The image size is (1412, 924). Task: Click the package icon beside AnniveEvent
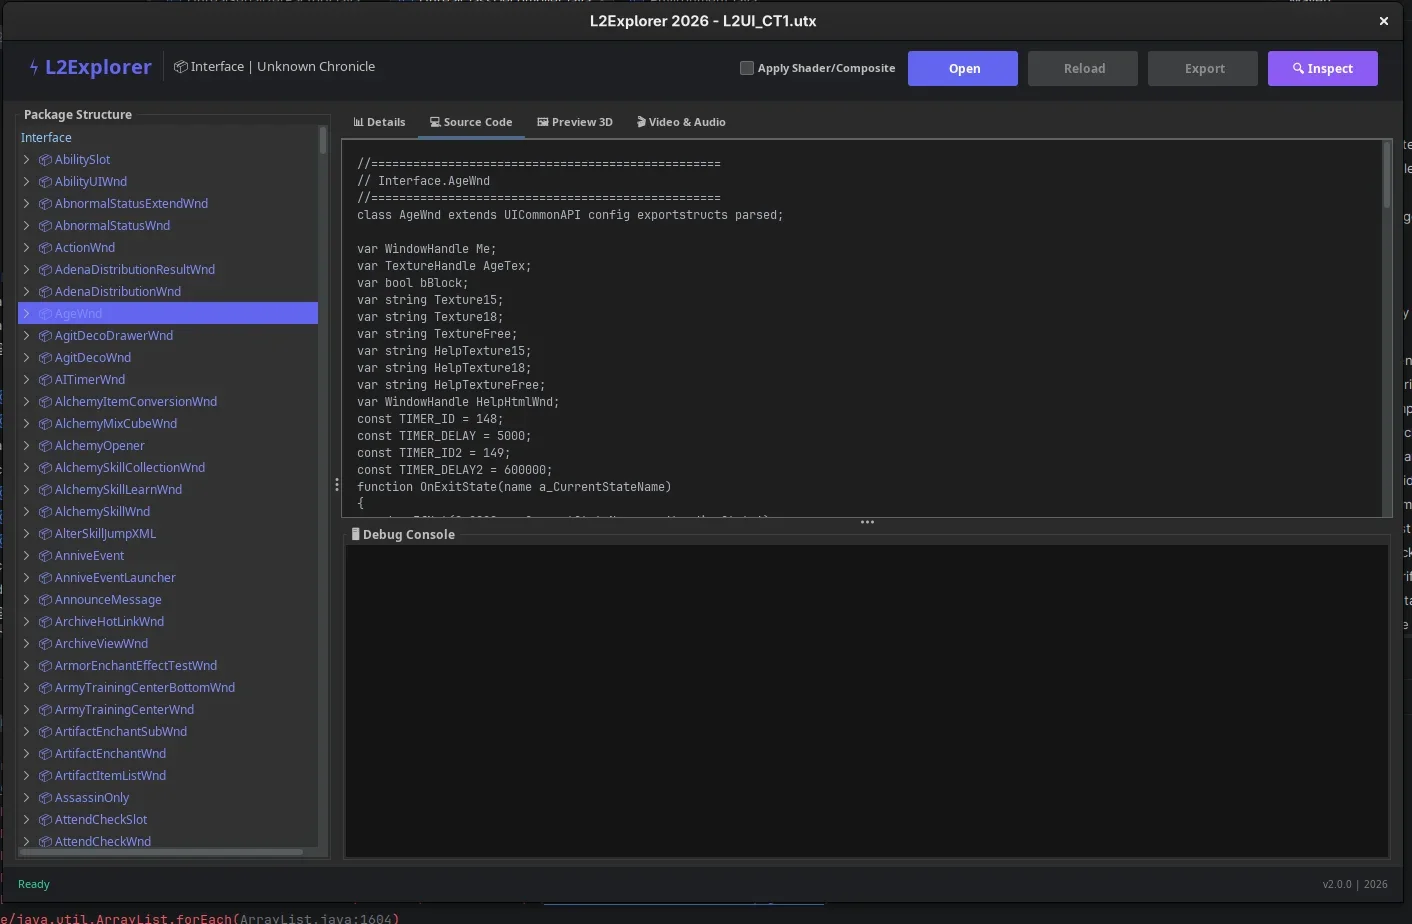tap(45, 556)
